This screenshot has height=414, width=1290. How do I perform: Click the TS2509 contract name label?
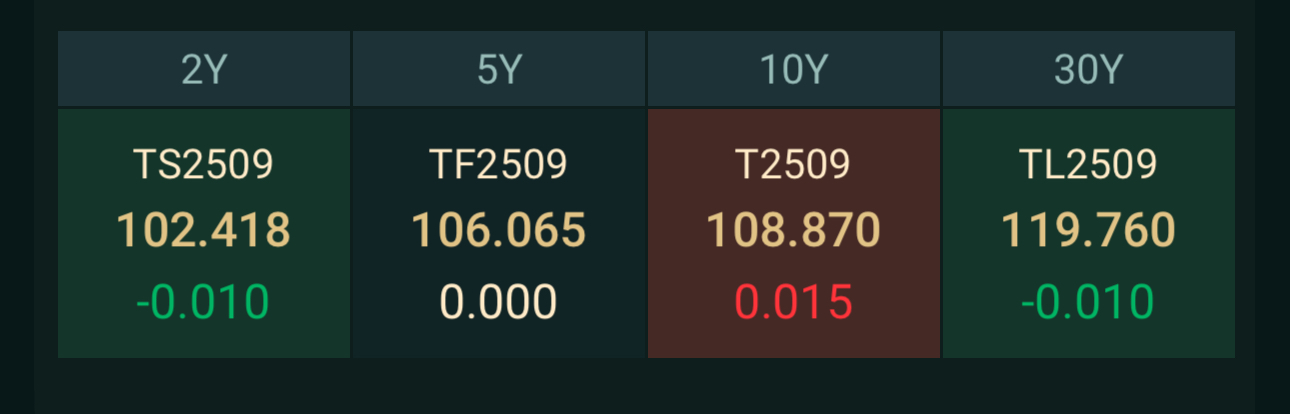point(204,164)
